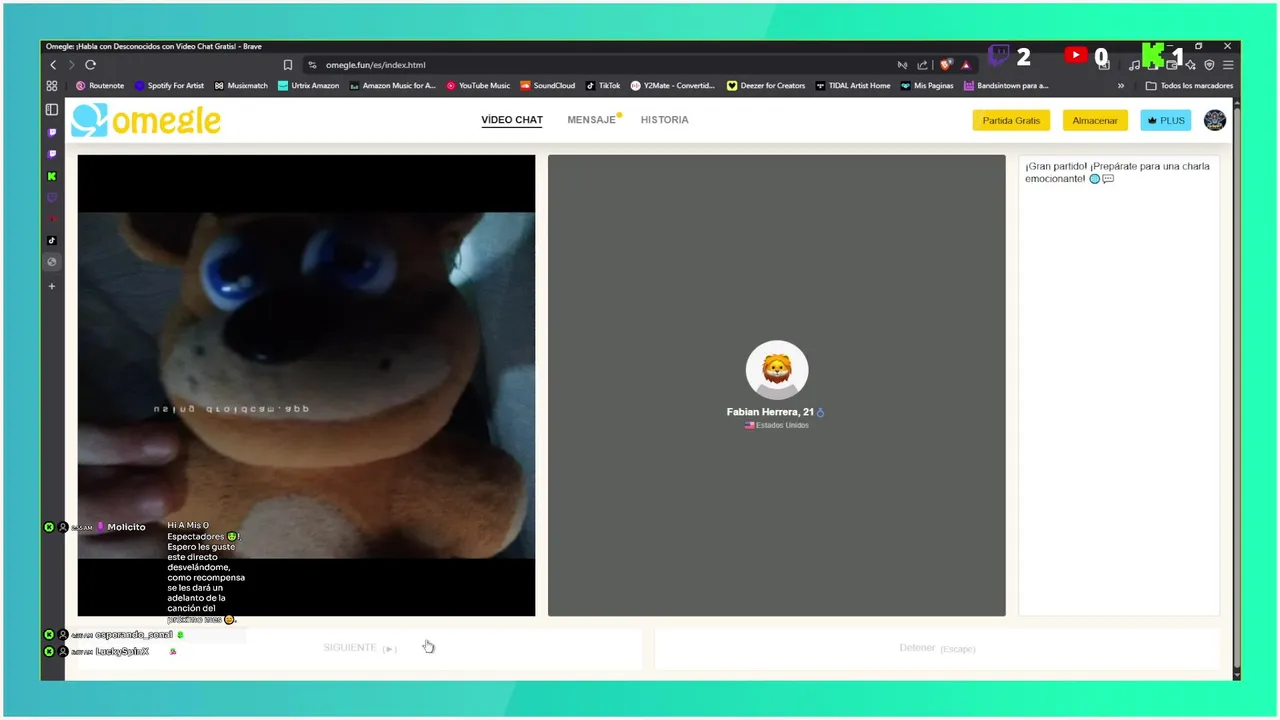The height and width of the screenshot is (720, 1280).
Task: Open red icon in Brave sidebar
Action: [52, 219]
